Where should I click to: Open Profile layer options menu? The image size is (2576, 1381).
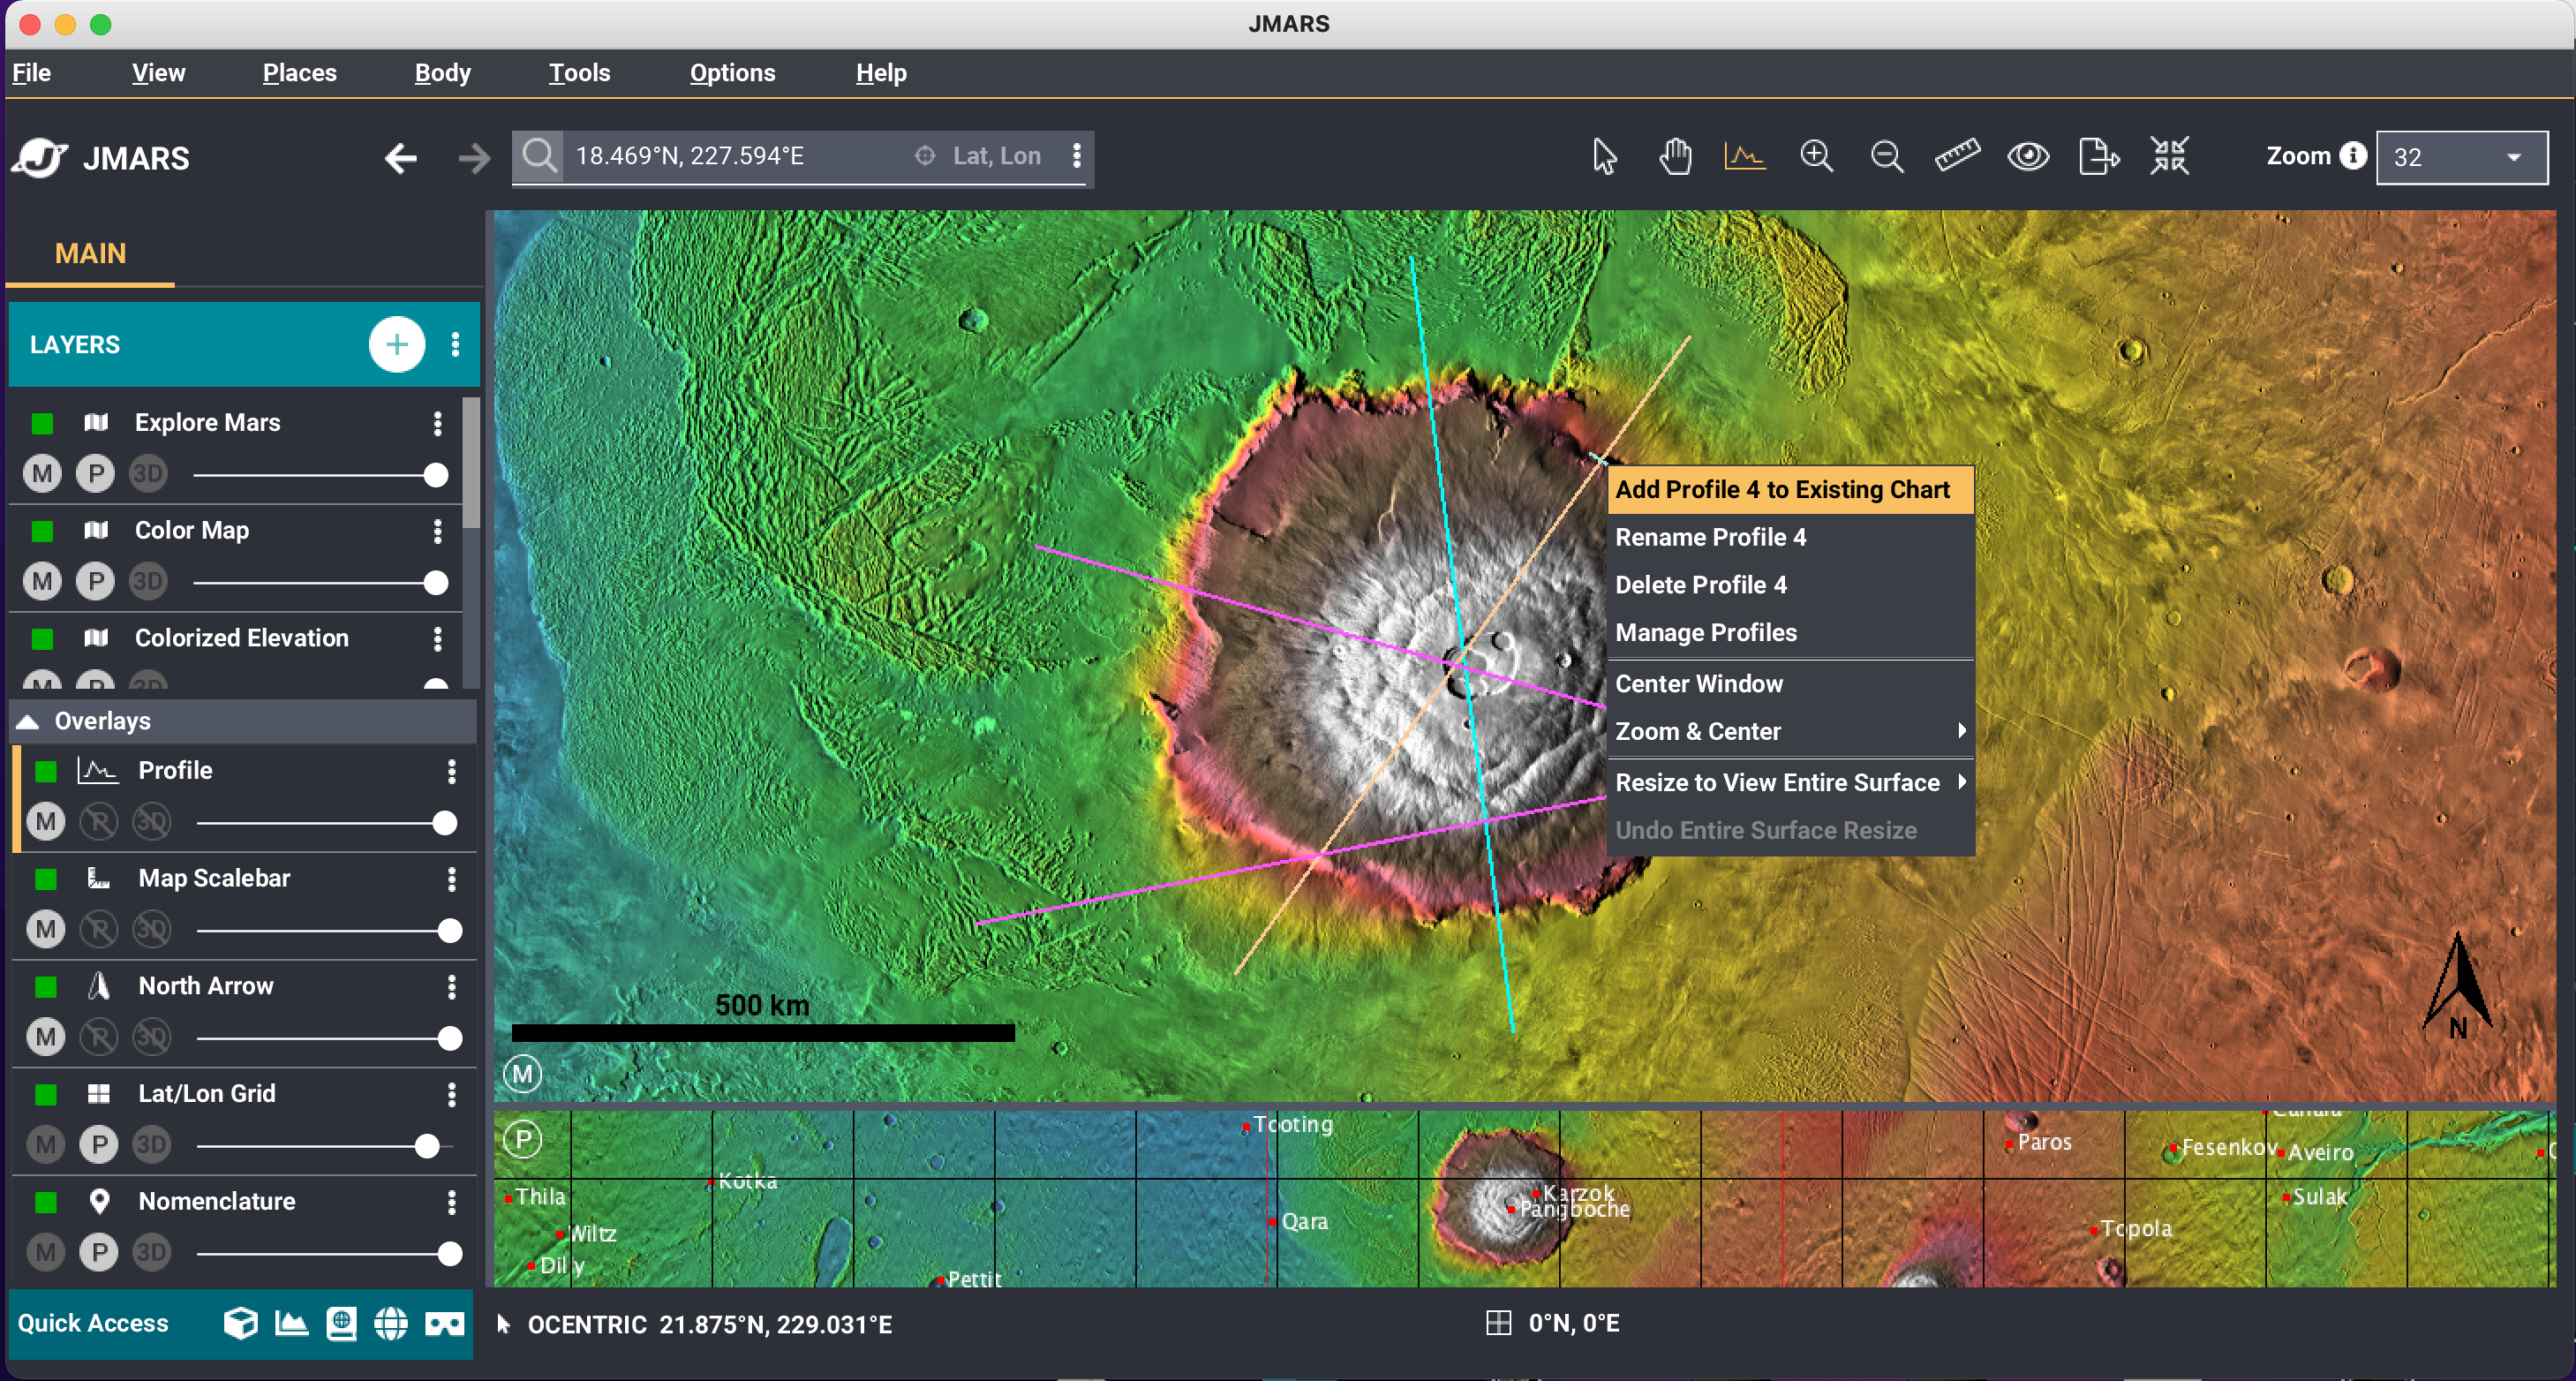click(452, 771)
